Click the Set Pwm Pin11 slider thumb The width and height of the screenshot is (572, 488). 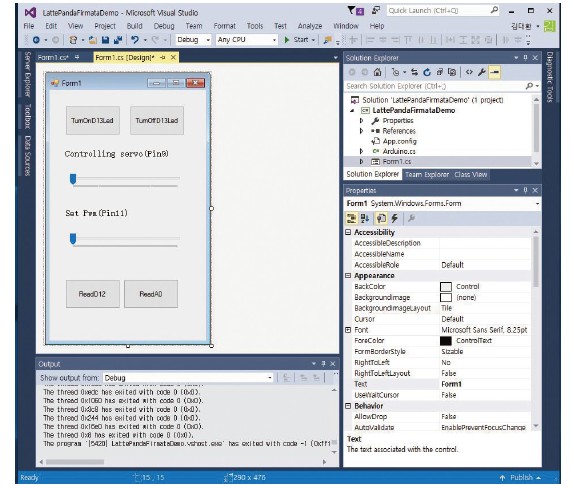point(73,239)
